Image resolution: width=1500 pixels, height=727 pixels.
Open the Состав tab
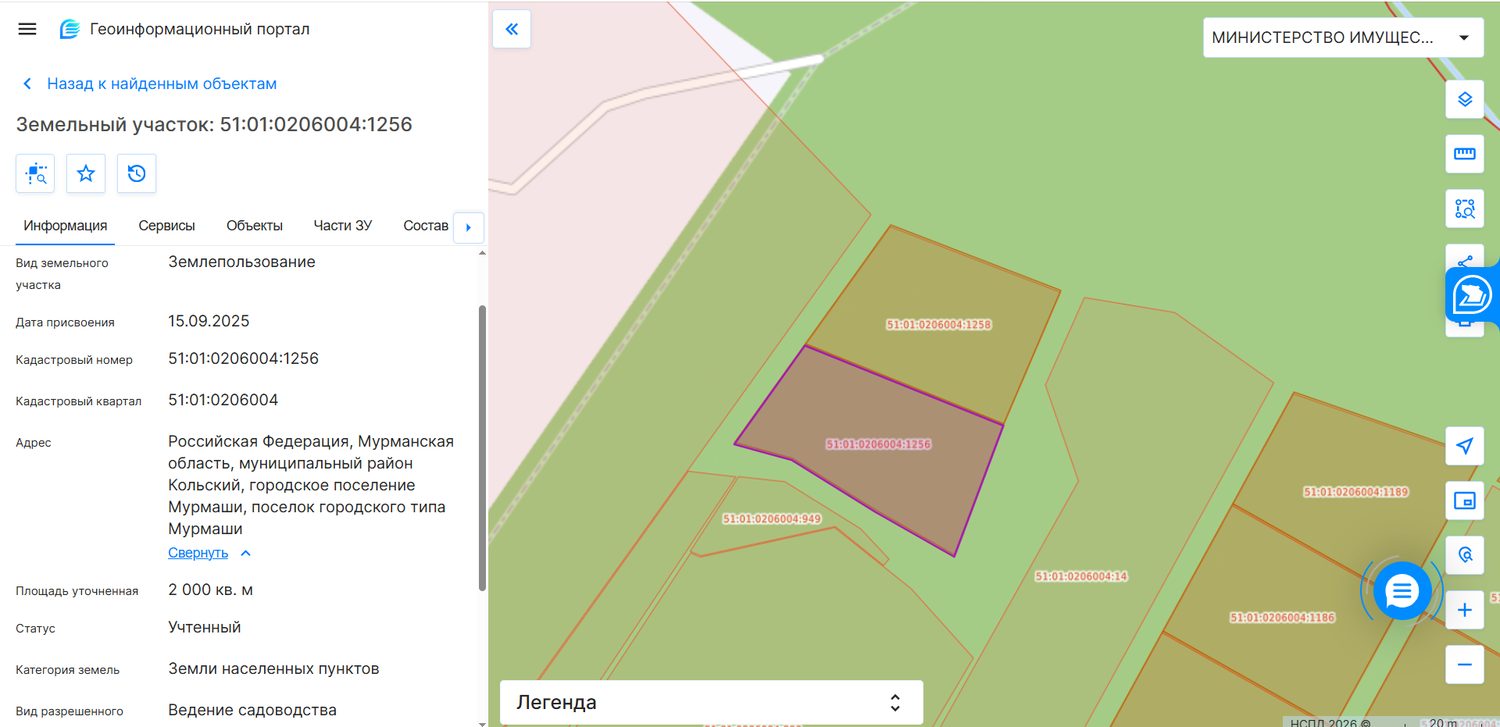[x=426, y=226]
